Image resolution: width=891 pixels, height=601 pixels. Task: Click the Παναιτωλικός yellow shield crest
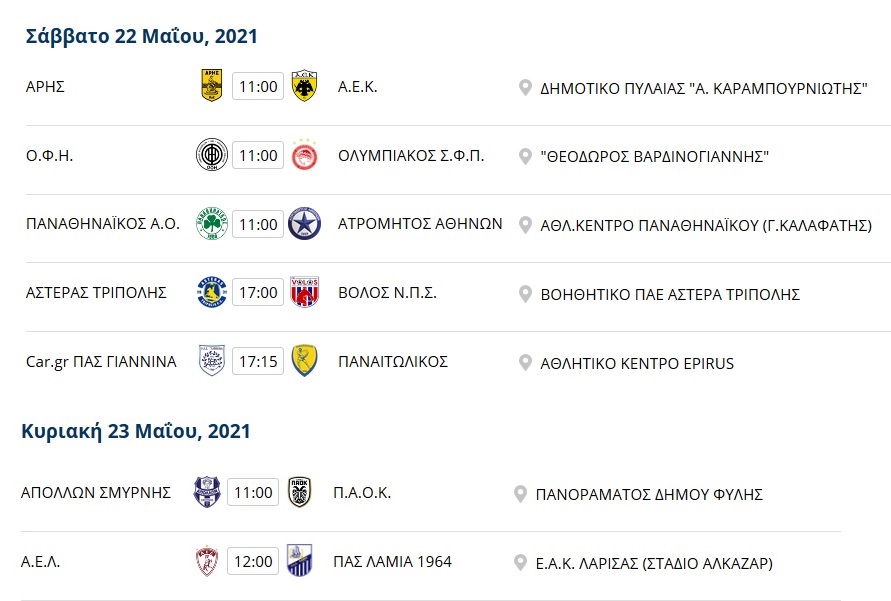tap(304, 361)
